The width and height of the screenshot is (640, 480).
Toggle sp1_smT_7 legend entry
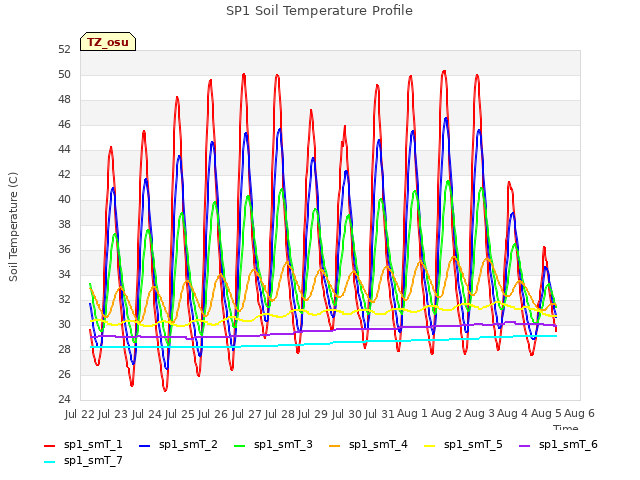(83, 461)
